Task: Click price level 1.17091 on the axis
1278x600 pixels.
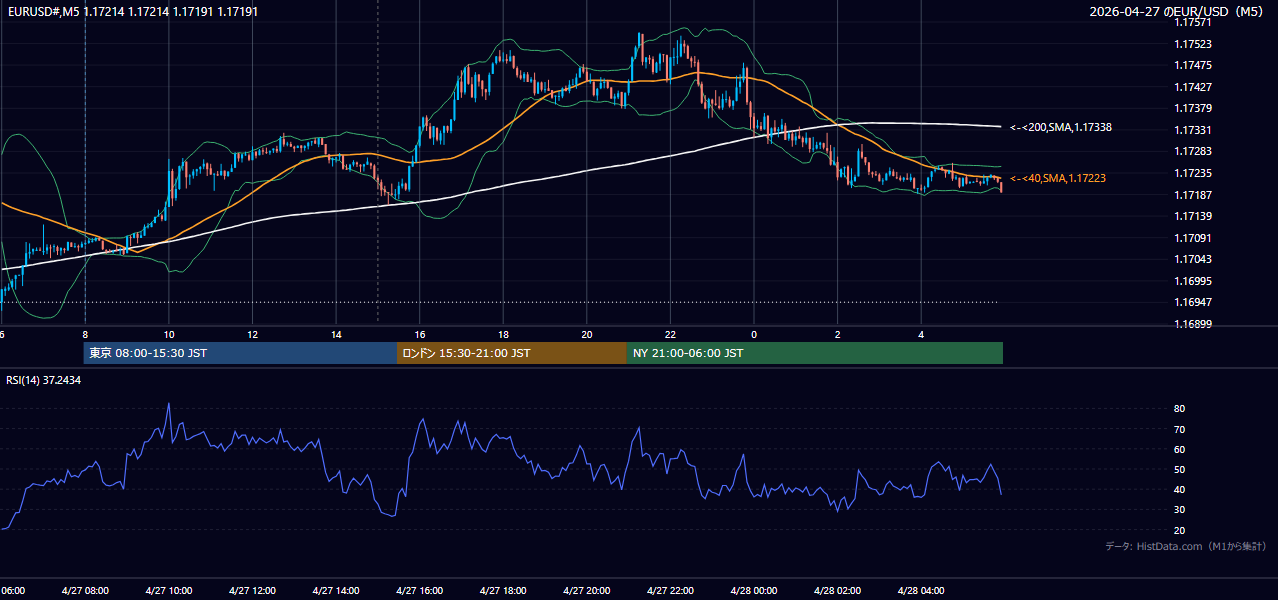Action: click(x=1192, y=238)
